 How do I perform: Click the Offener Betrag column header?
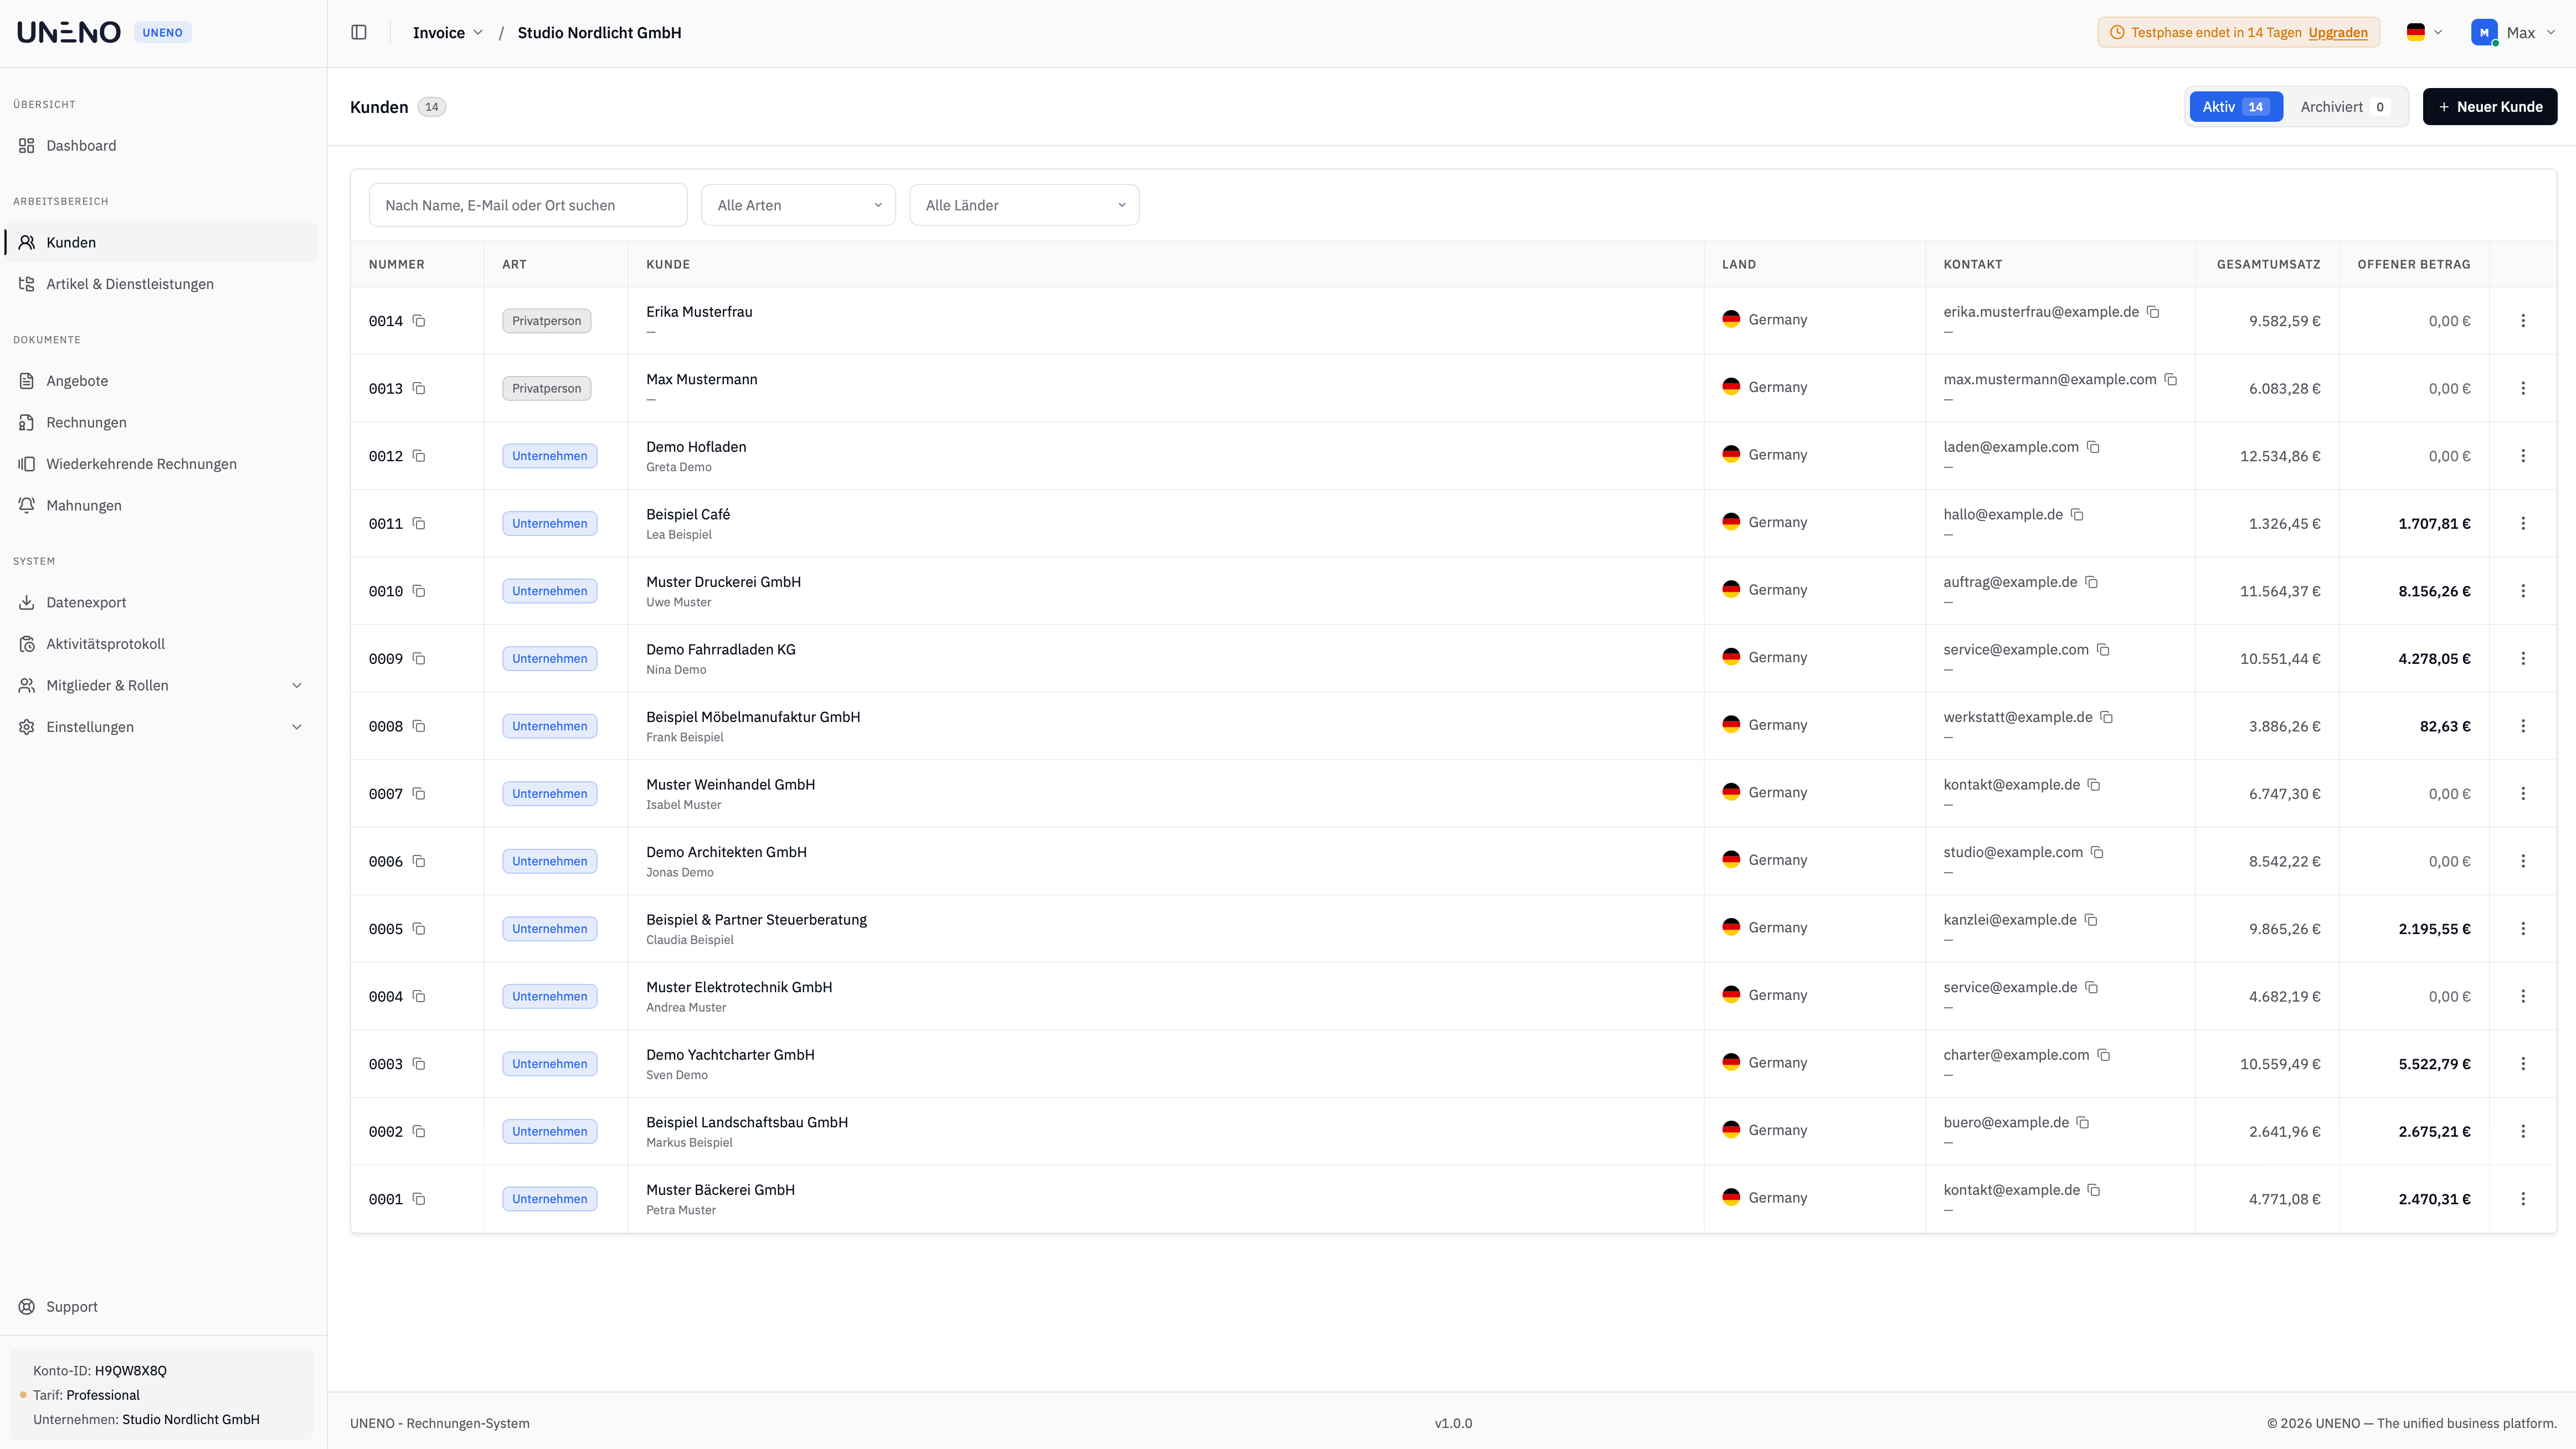[x=2413, y=265]
